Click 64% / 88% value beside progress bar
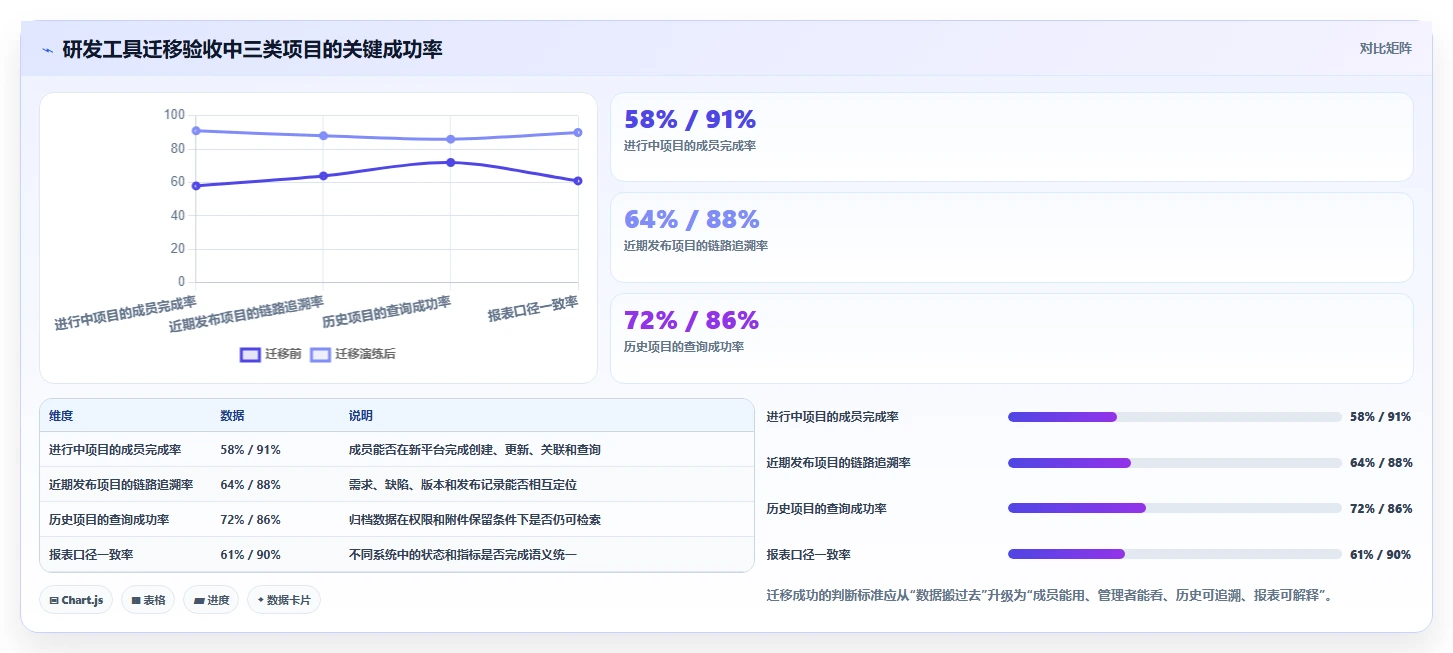Viewport: 1453px width, 653px height. [x=1380, y=463]
